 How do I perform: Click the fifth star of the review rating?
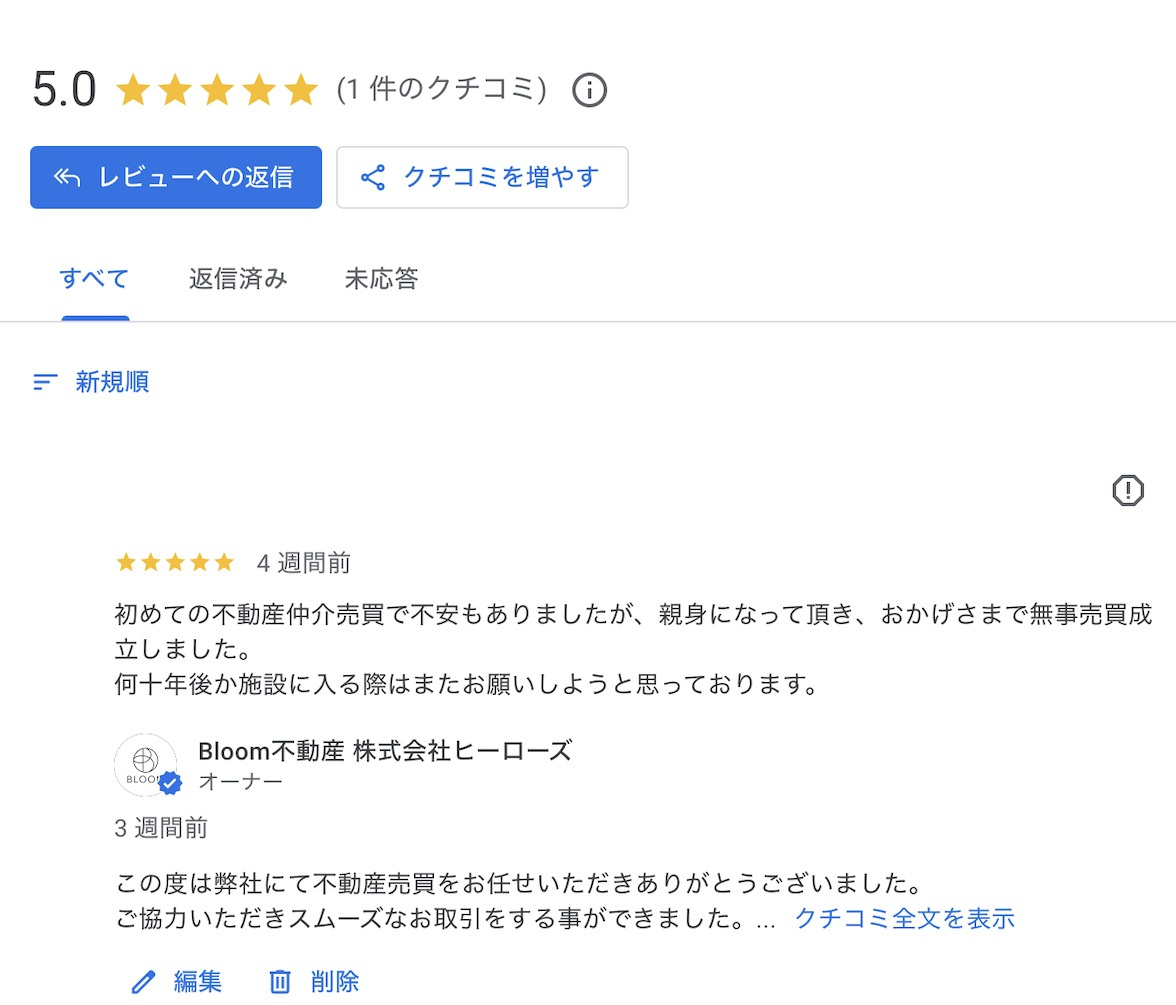pos(222,562)
